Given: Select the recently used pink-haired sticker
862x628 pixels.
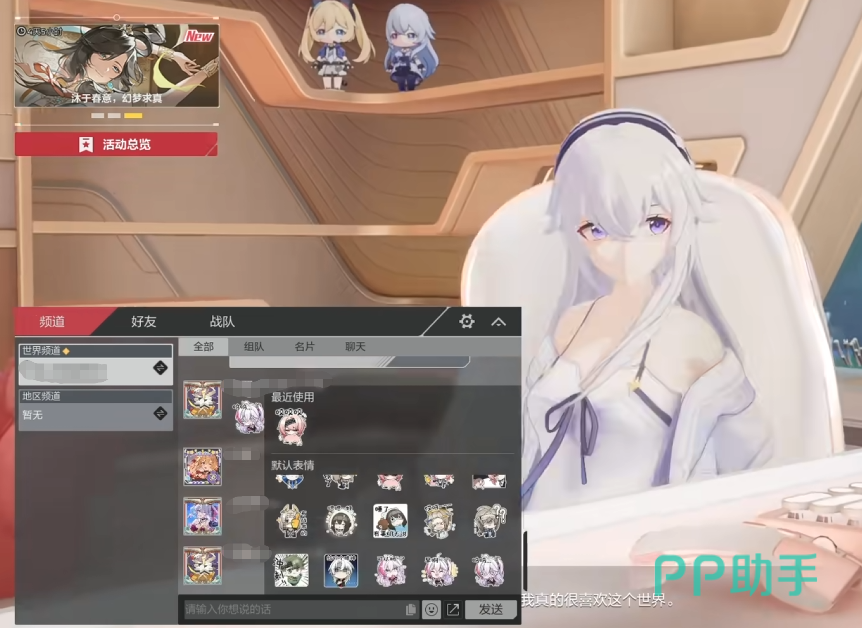Looking at the screenshot, I should point(290,425).
